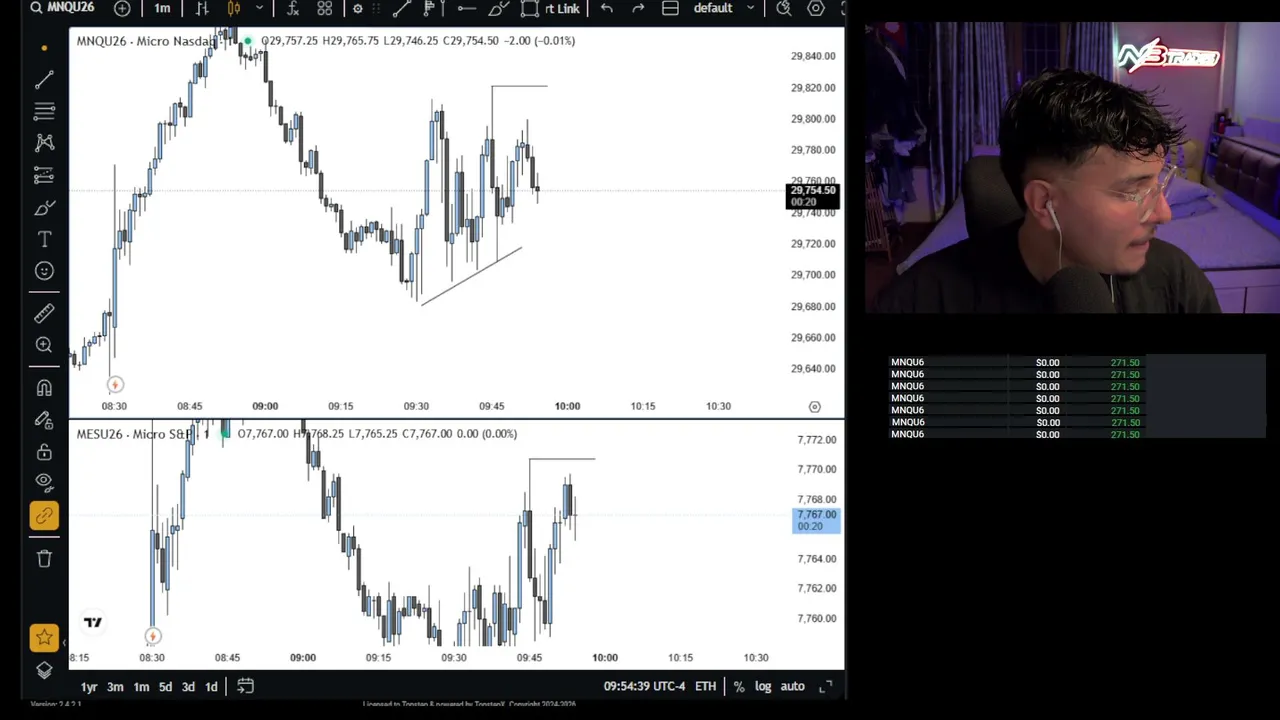Open the emoji icons tool
The image size is (1280, 720).
click(44, 271)
